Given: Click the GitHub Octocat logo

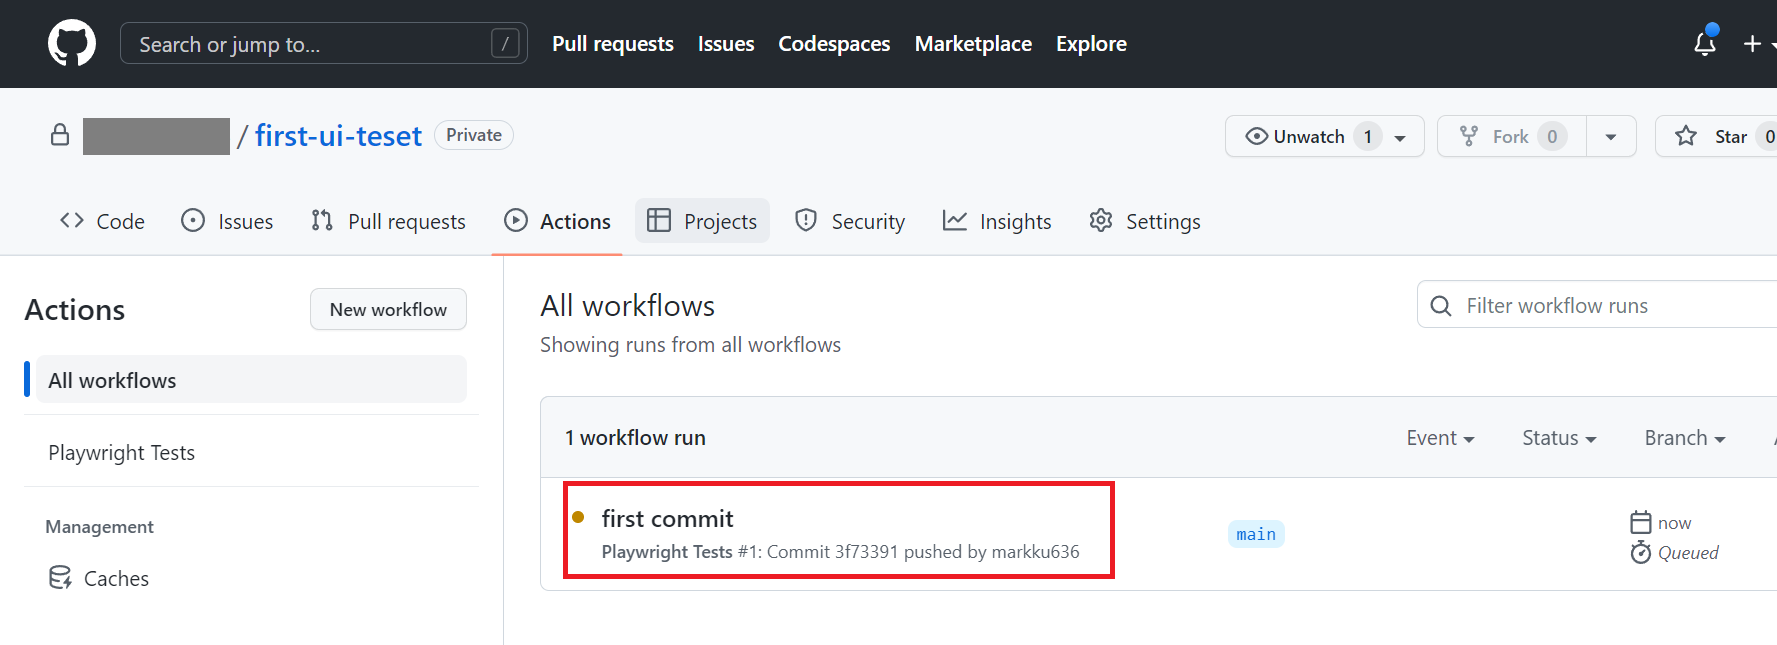Looking at the screenshot, I should (x=72, y=44).
